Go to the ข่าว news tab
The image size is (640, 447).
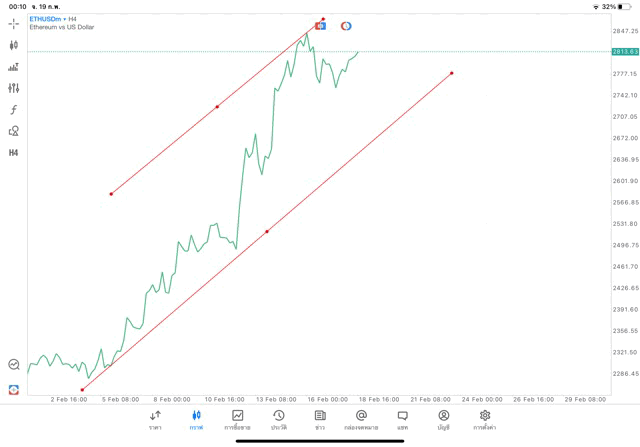pyautogui.click(x=319, y=419)
